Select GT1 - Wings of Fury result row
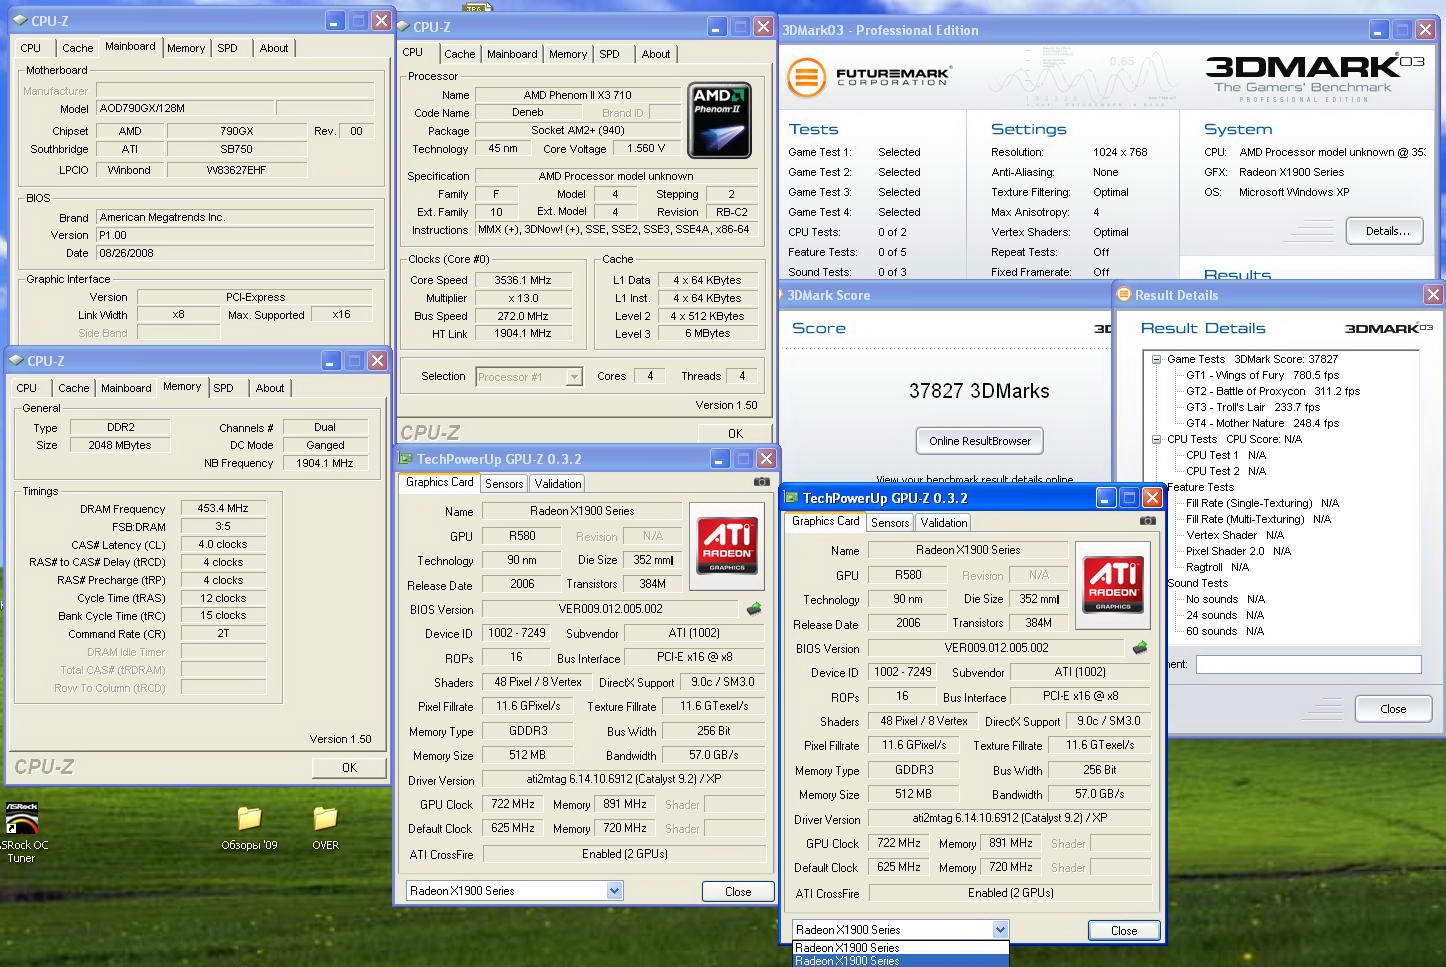The width and height of the screenshot is (1446, 967). tap(1262, 375)
